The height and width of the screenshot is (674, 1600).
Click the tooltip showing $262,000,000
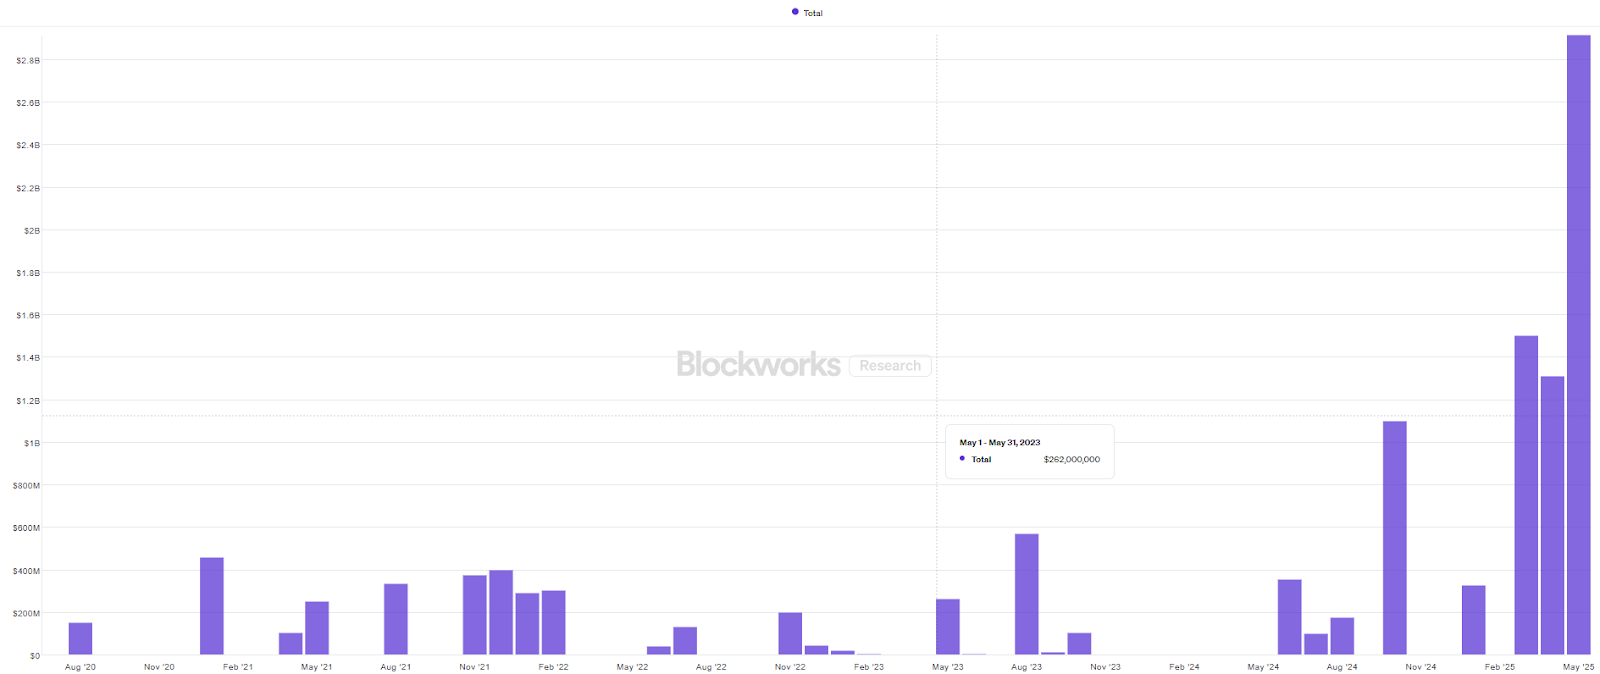[1029, 452]
